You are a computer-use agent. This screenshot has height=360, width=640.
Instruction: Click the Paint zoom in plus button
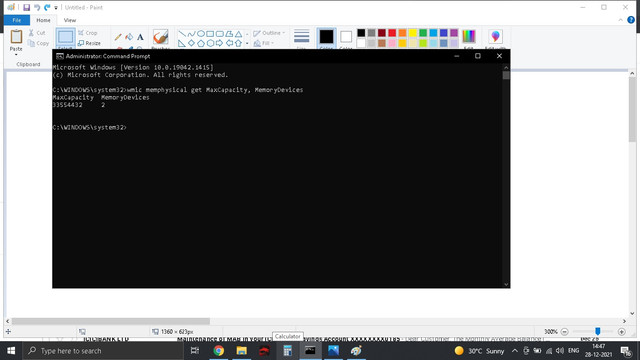click(x=622, y=332)
